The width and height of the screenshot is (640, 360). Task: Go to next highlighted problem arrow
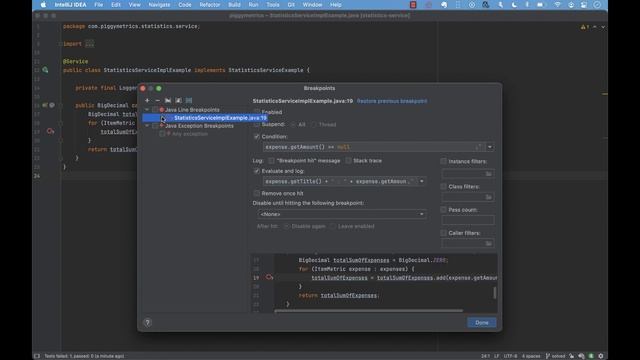coord(603,27)
